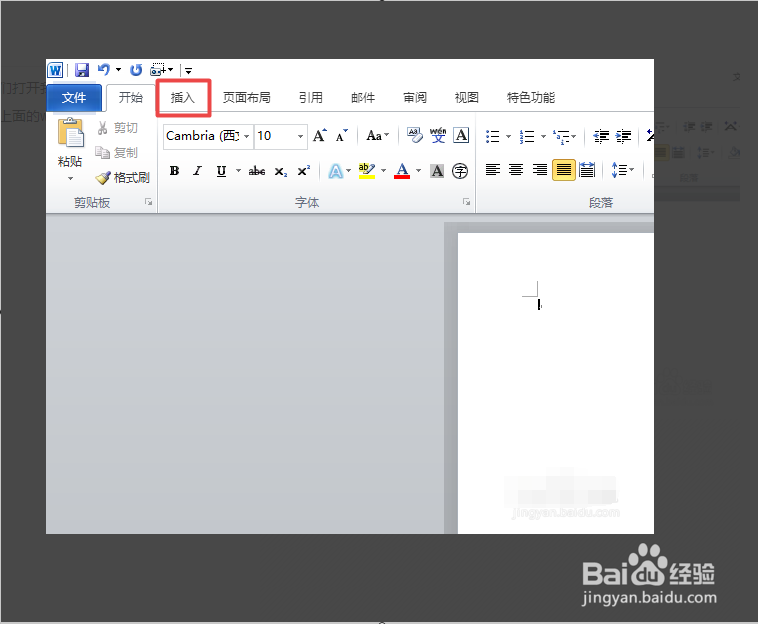Click the phonetic guide wén icon

click(438, 136)
